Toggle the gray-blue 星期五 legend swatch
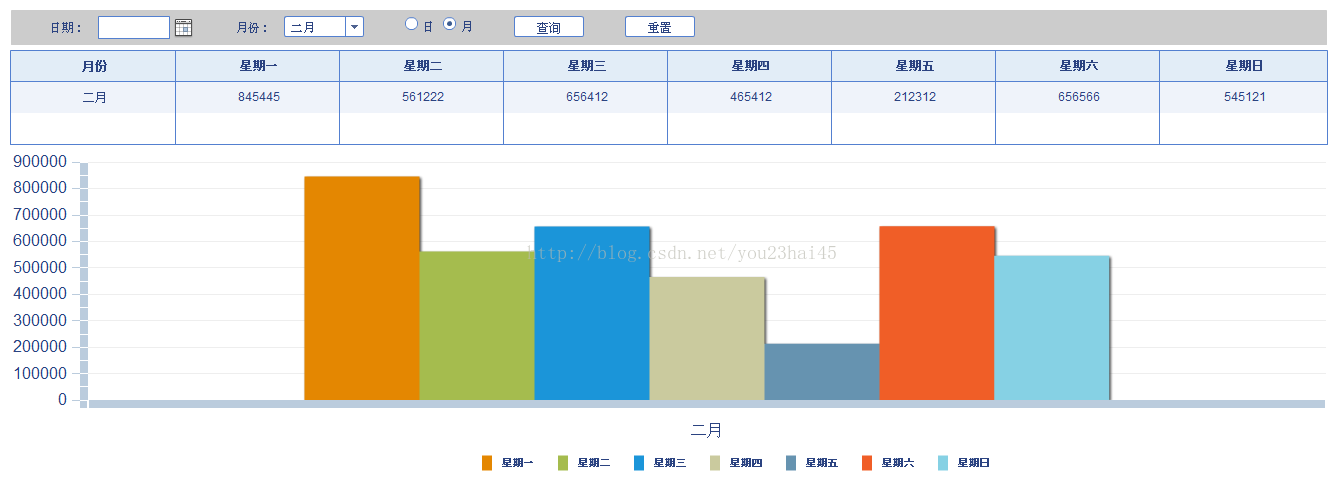 (x=791, y=463)
